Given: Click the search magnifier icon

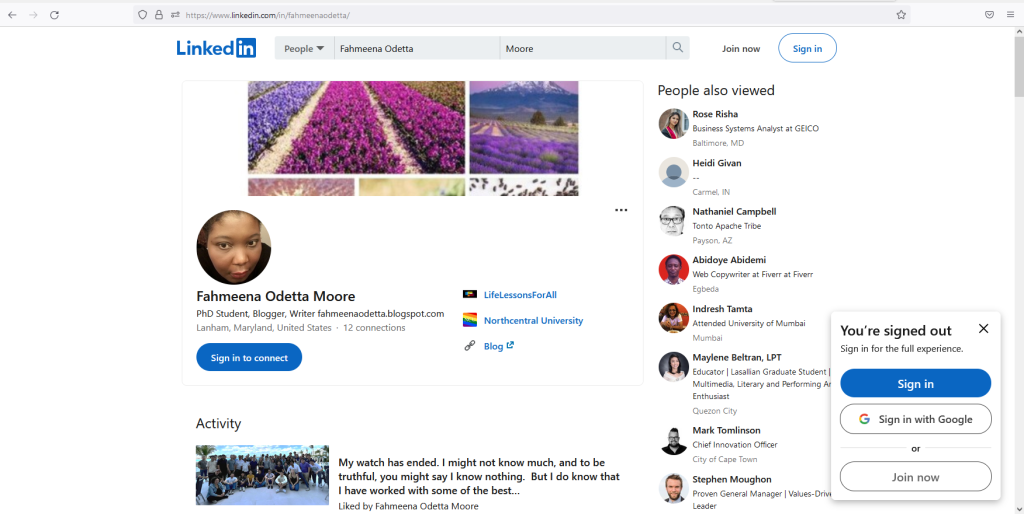Looking at the screenshot, I should (678, 48).
